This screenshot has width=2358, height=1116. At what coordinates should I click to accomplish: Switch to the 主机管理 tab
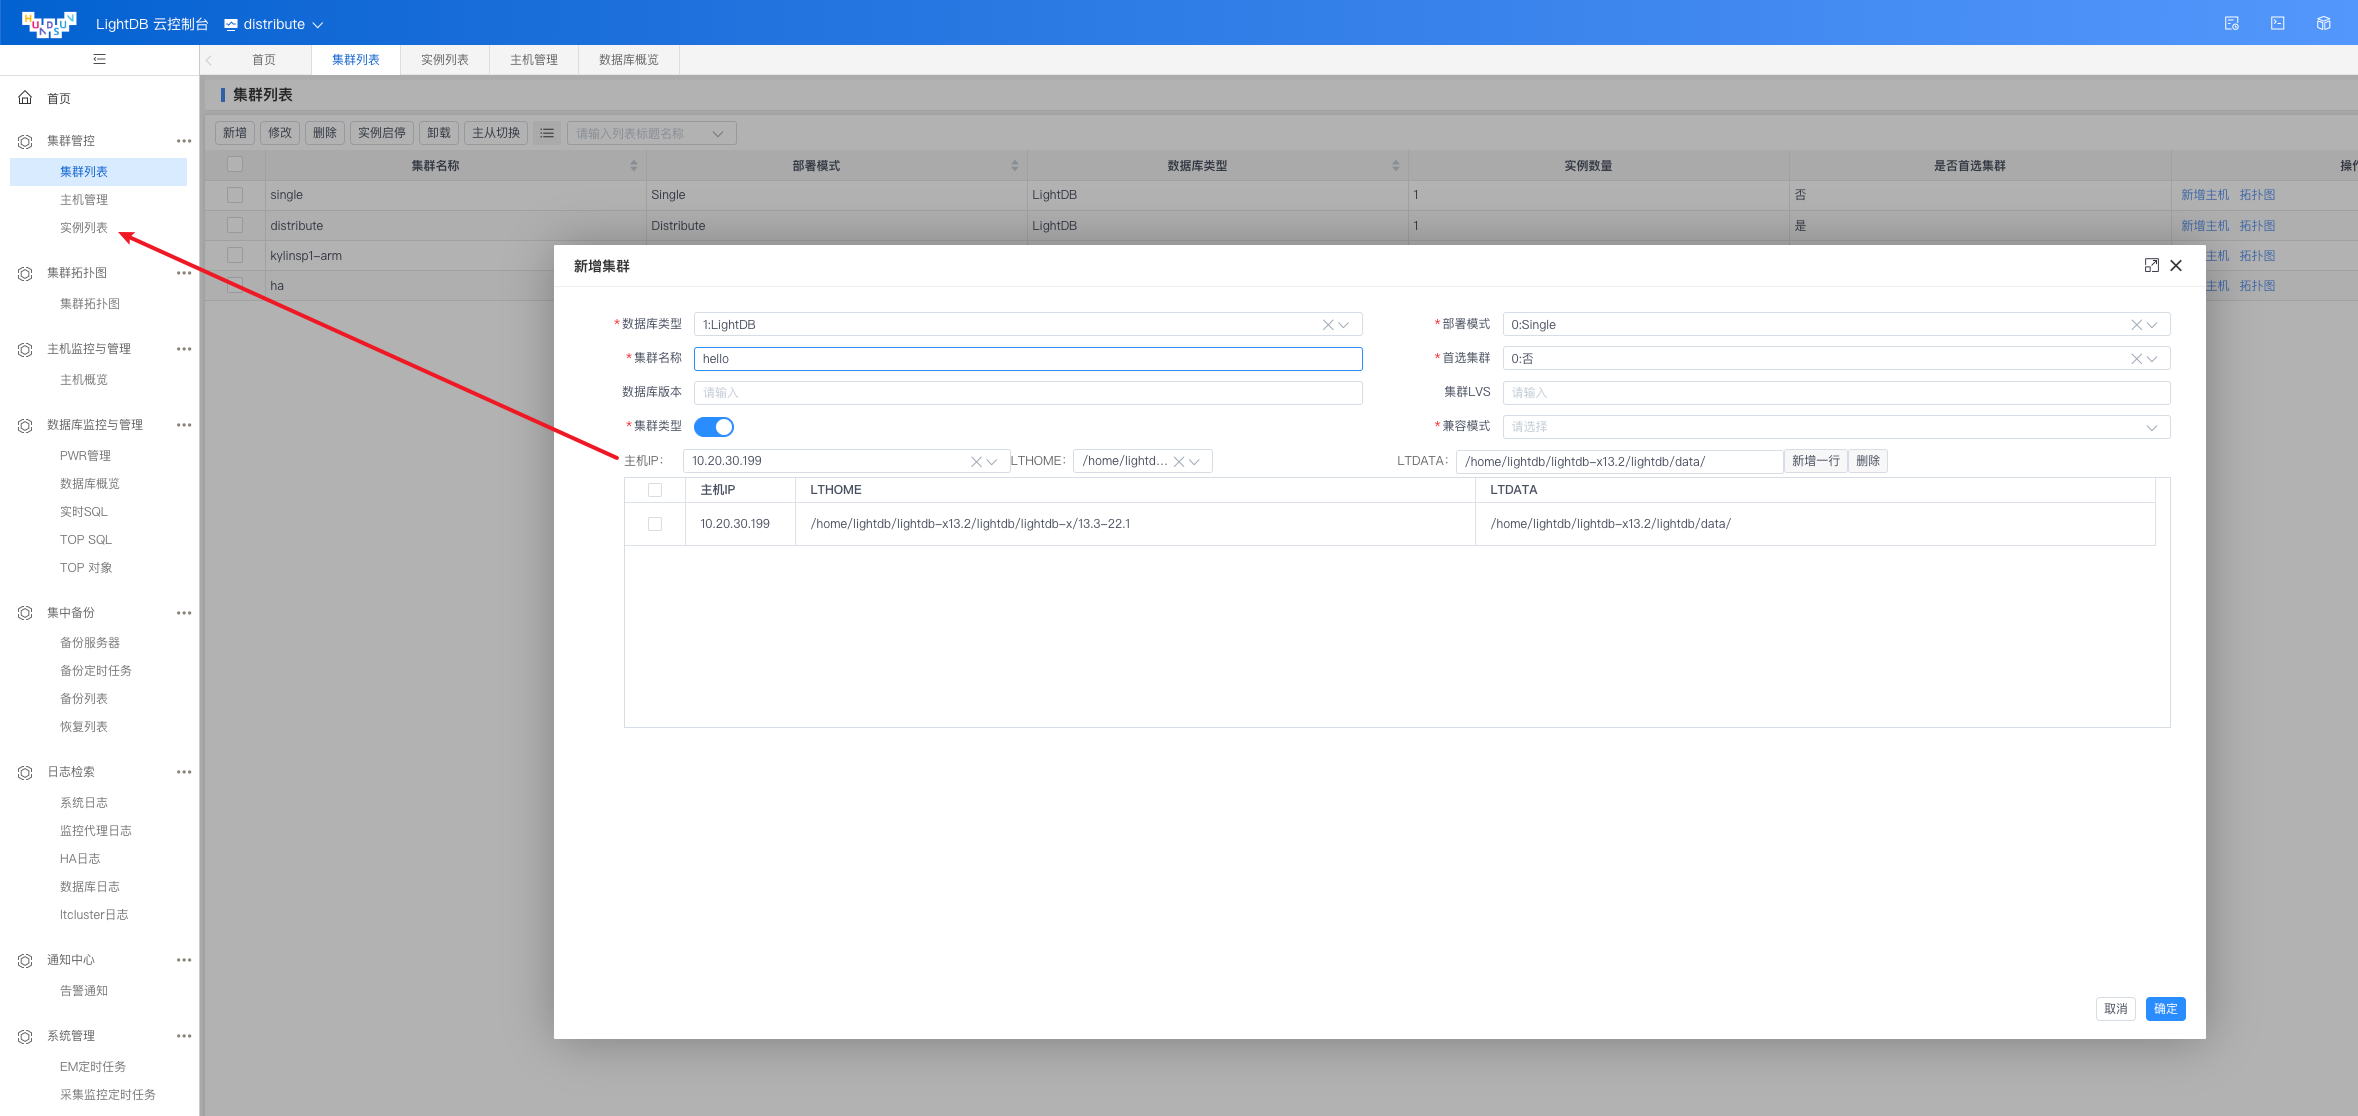coord(534,60)
